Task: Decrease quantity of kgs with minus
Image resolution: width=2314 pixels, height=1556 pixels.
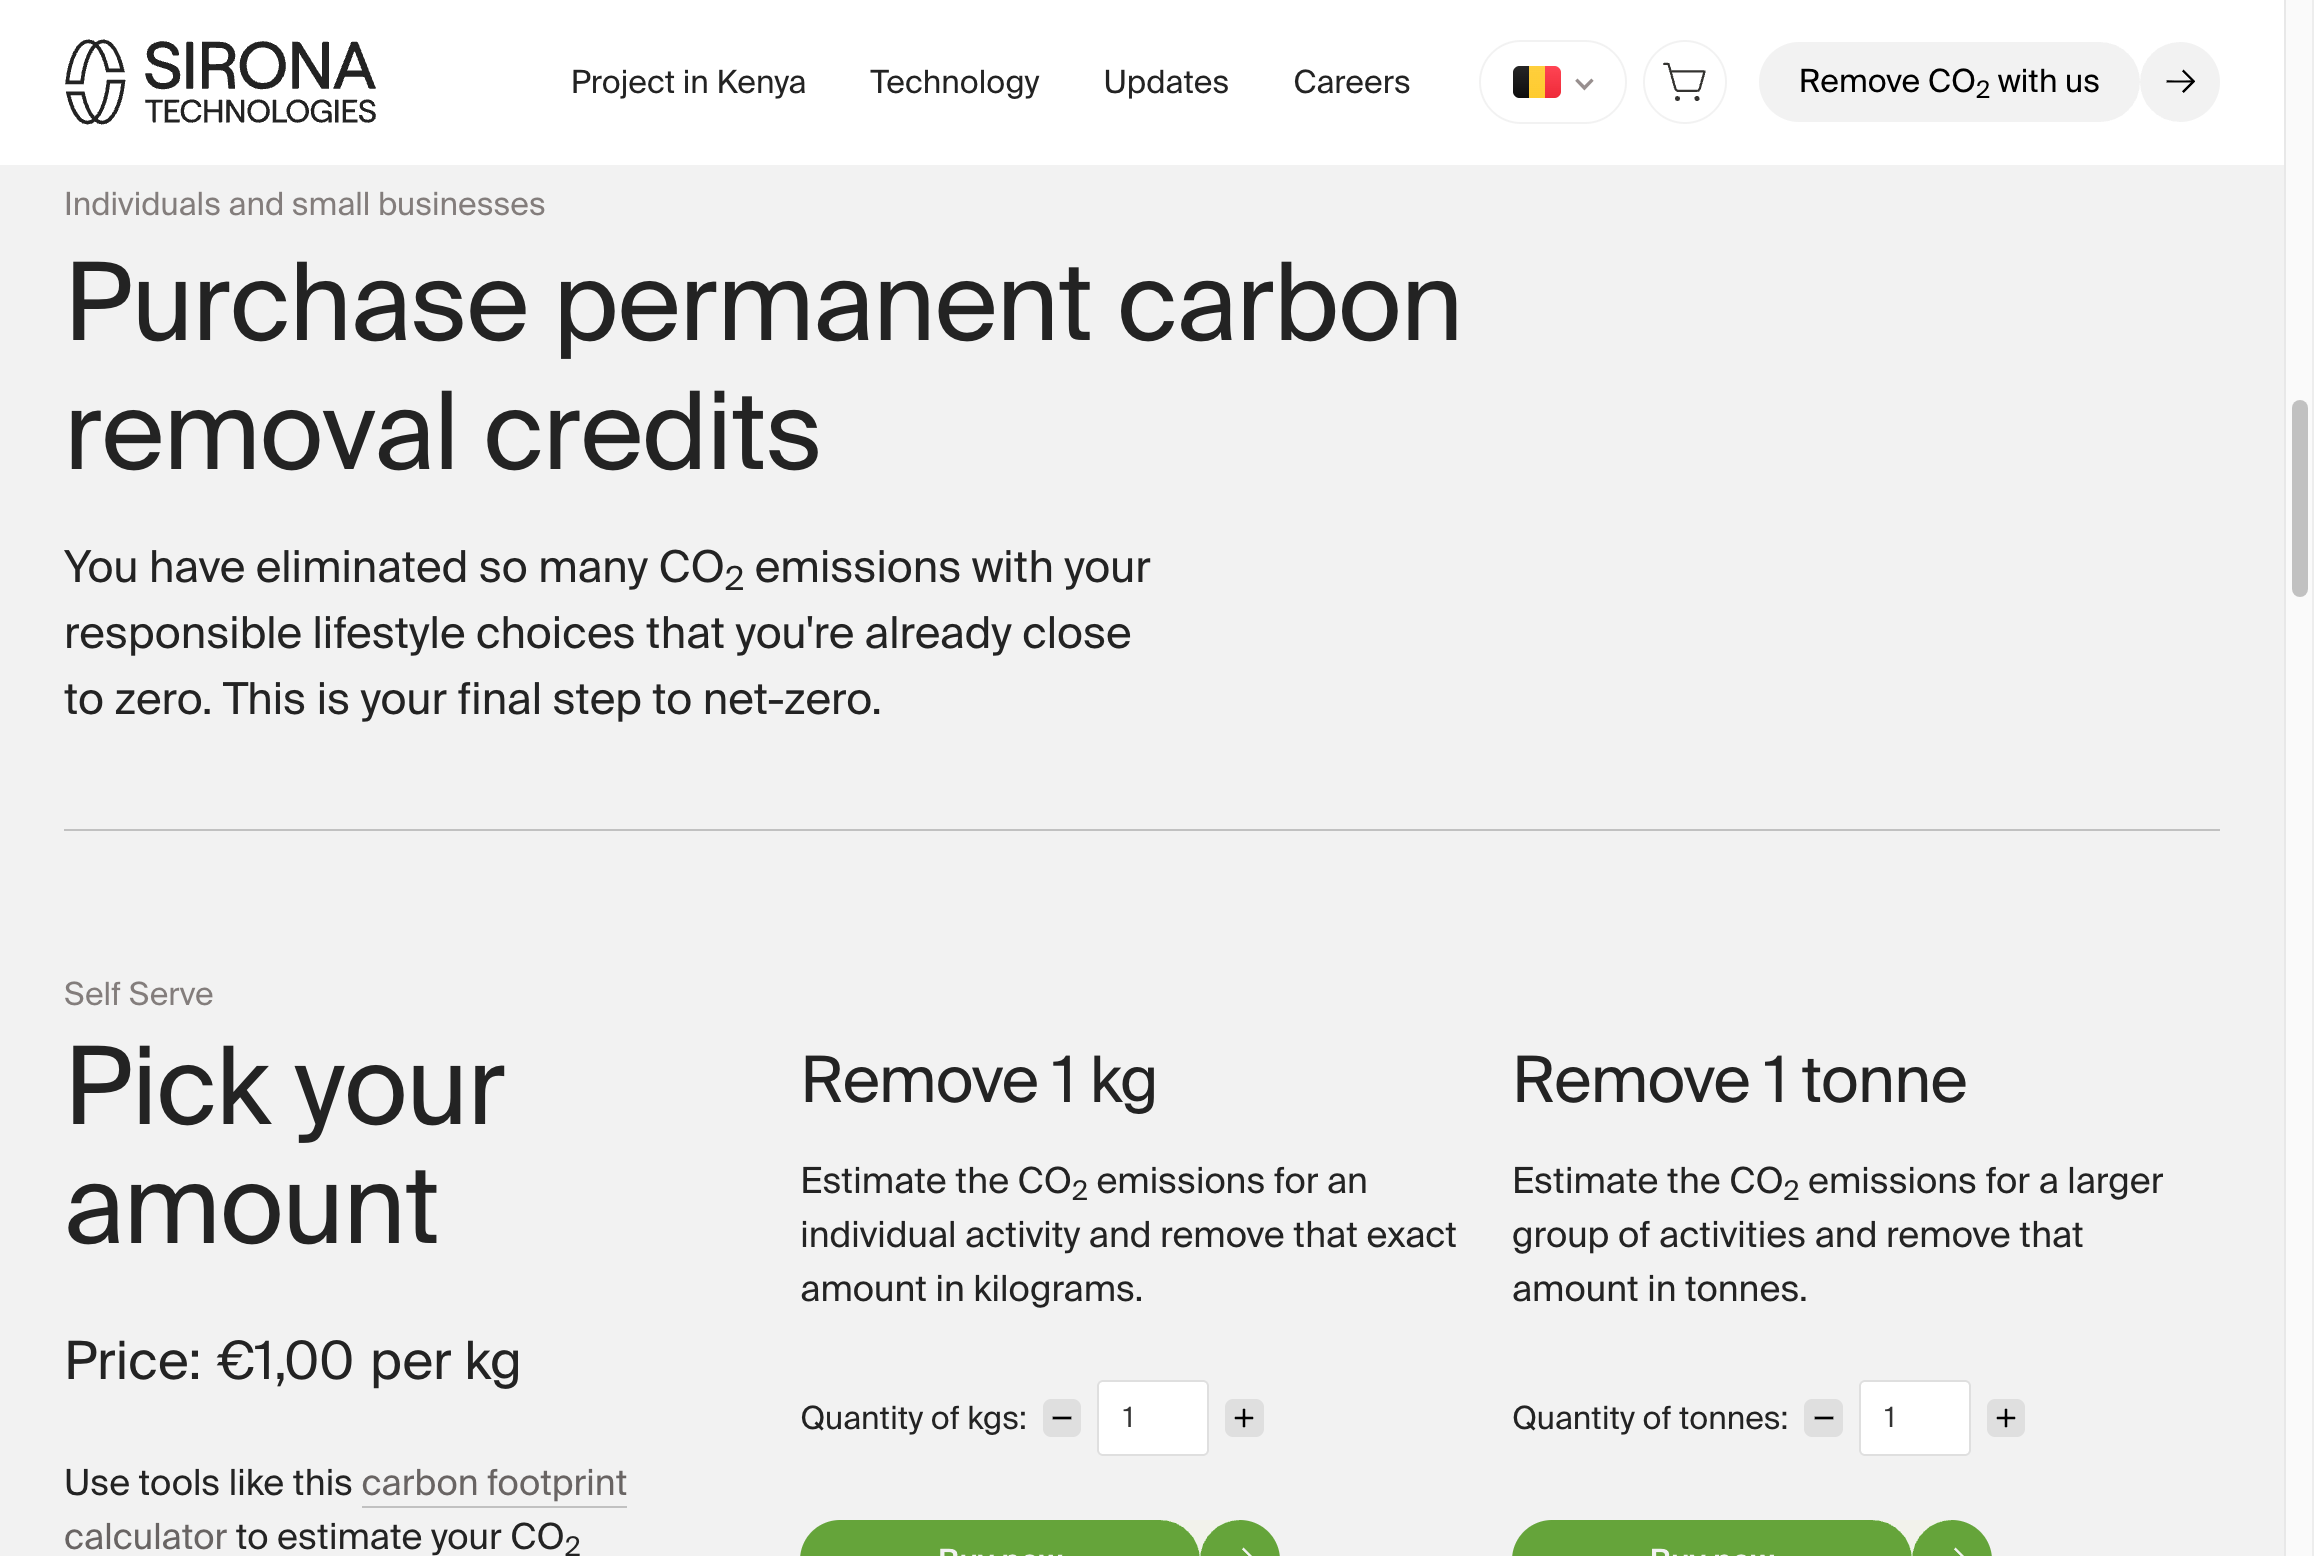Action: [1062, 1418]
